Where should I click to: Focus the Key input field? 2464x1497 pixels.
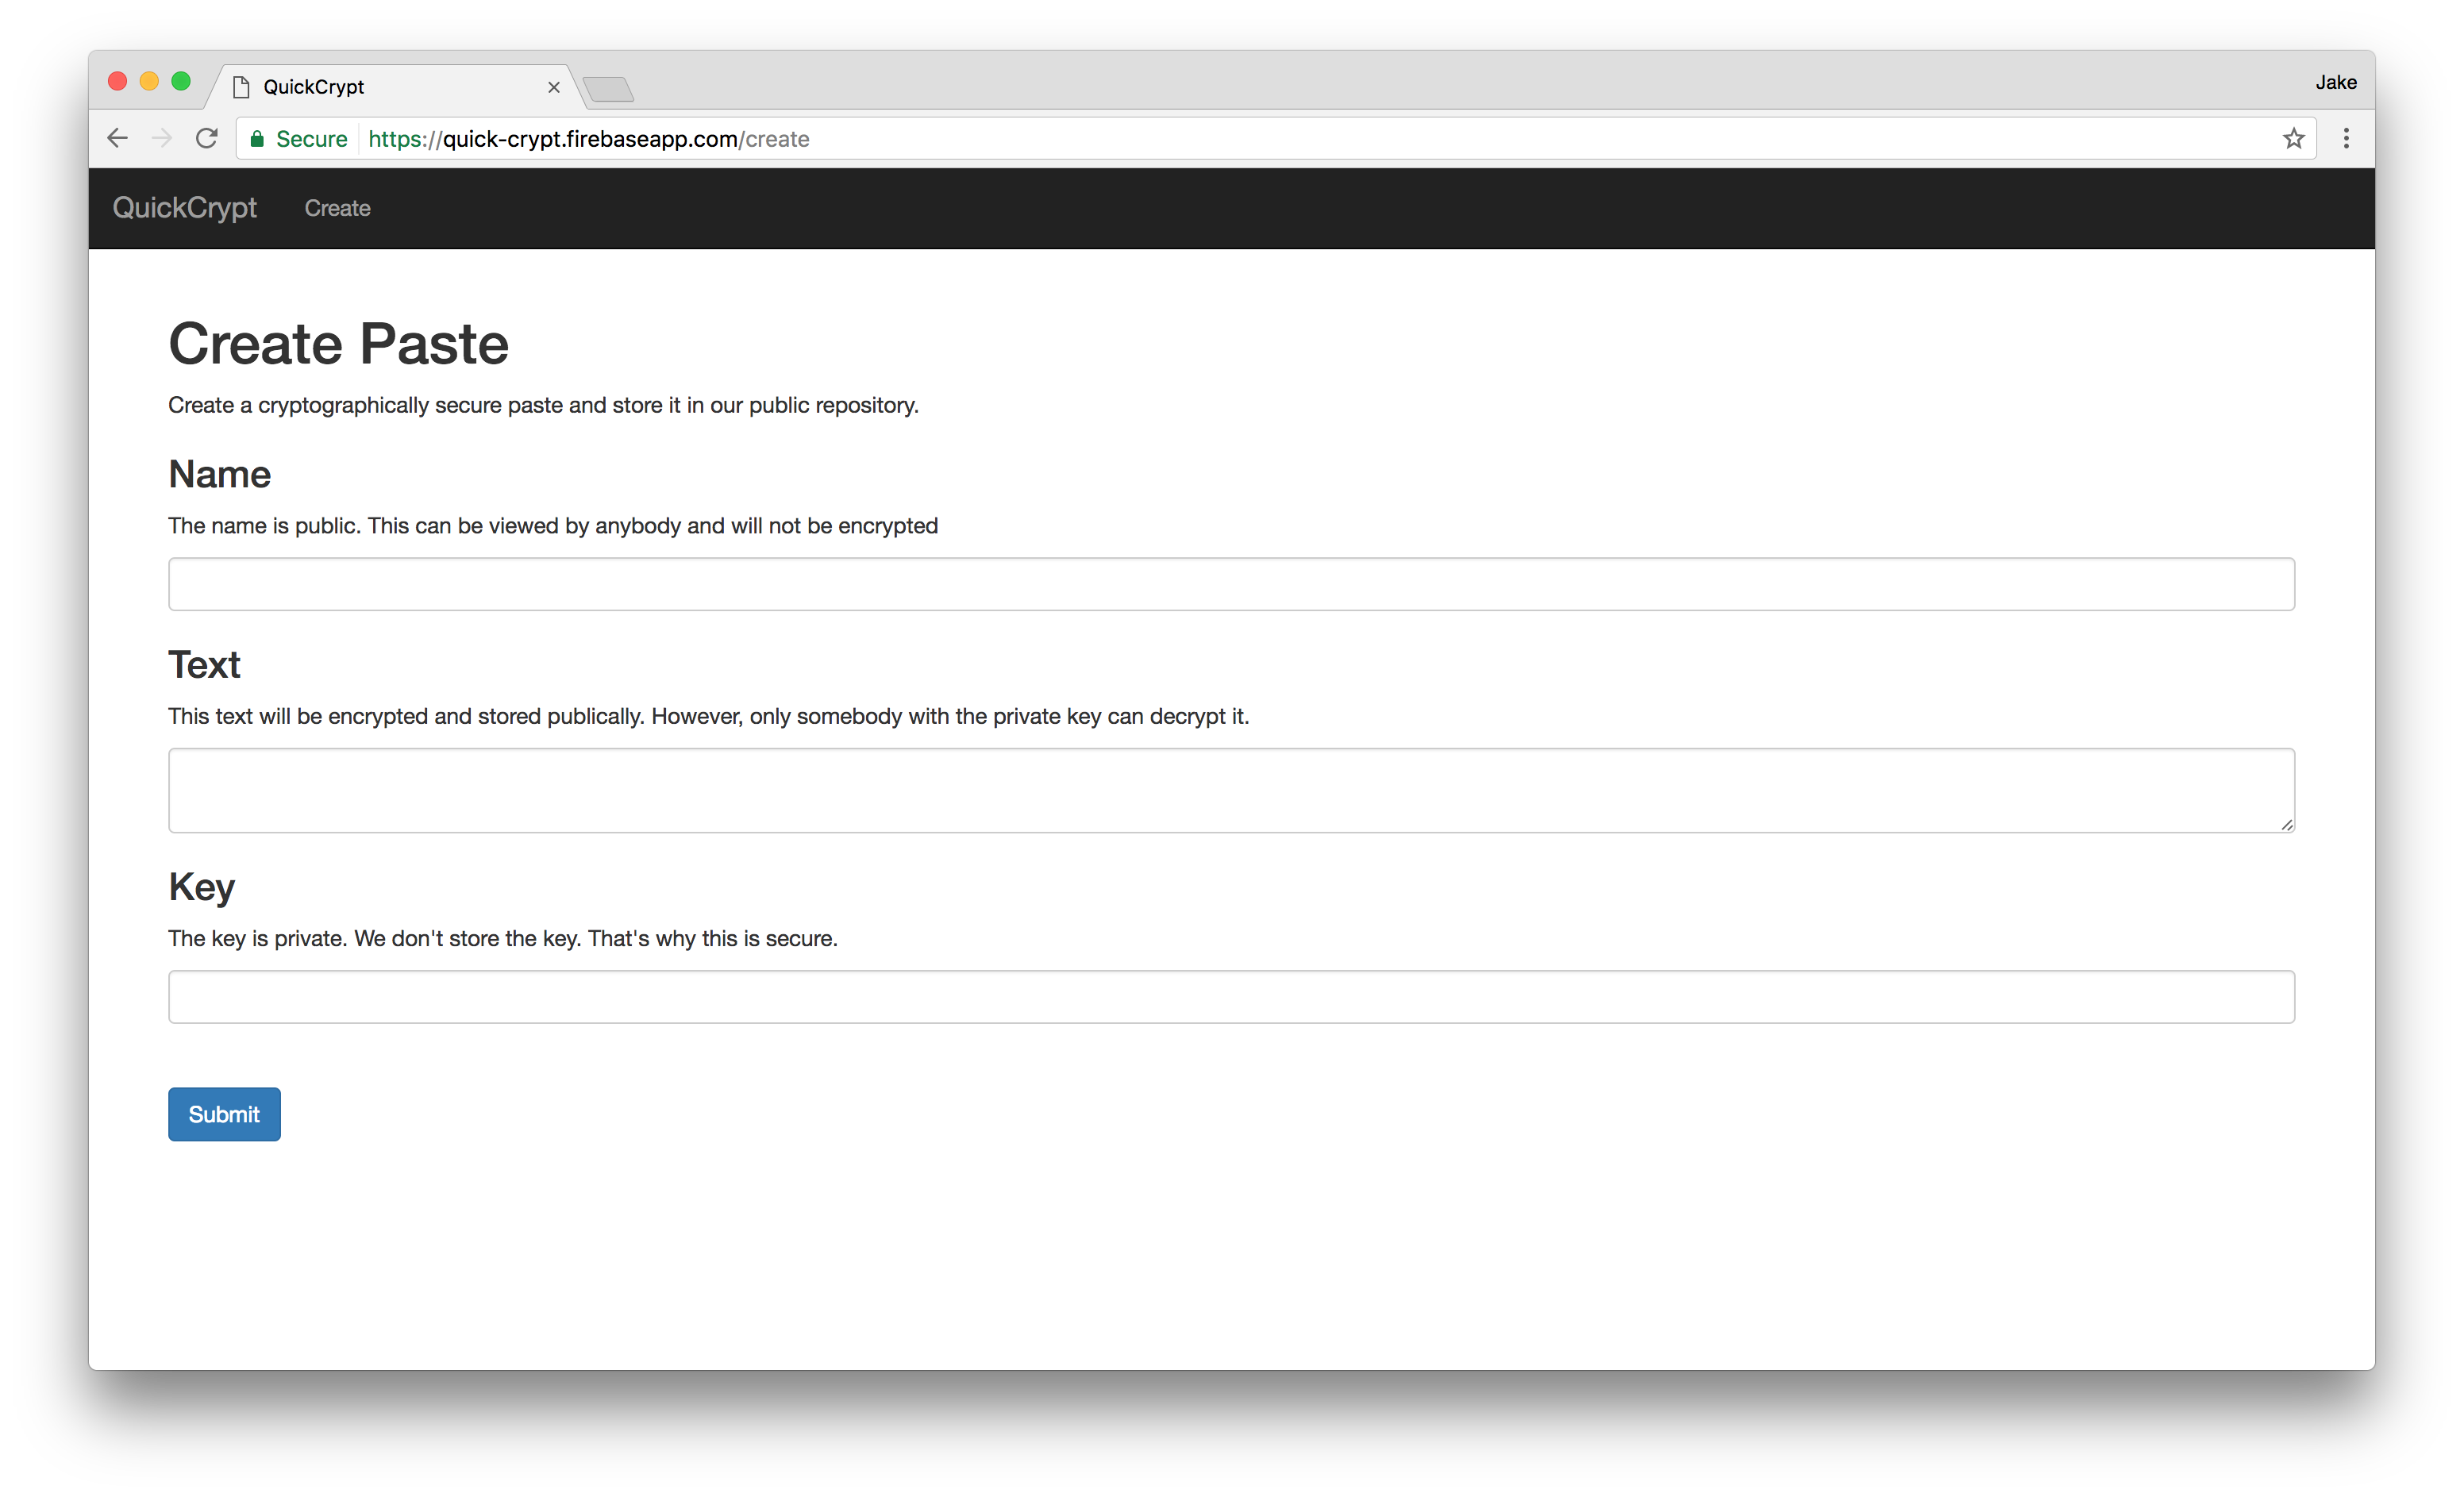coord(1230,997)
